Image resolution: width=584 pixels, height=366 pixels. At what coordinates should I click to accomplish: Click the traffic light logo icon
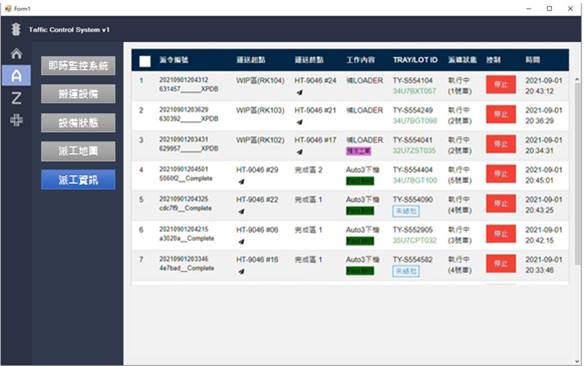click(16, 29)
